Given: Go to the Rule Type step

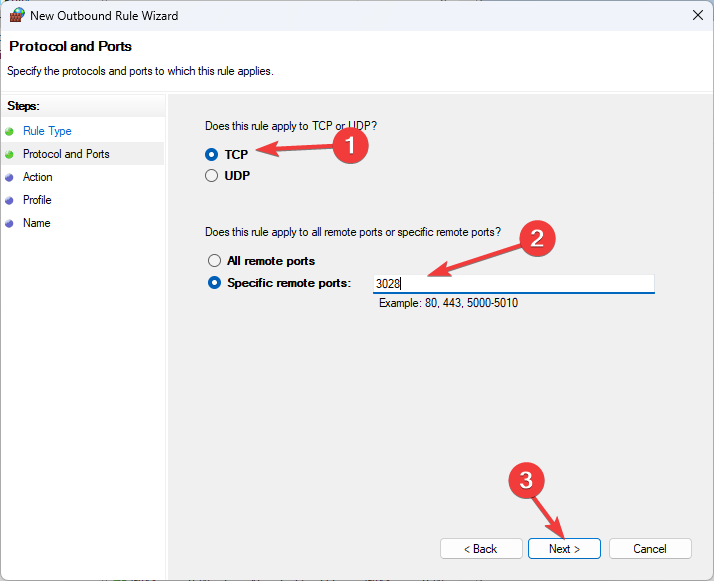Looking at the screenshot, I should coord(47,131).
